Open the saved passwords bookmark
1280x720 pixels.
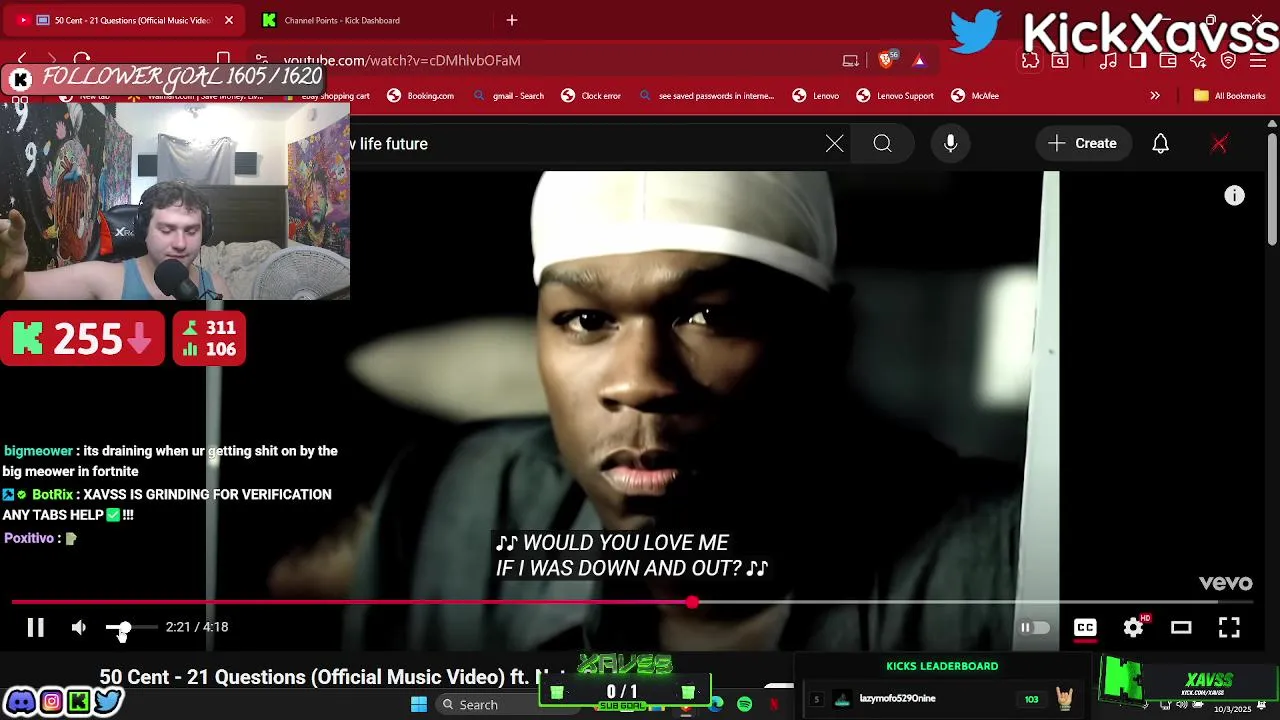706,96
